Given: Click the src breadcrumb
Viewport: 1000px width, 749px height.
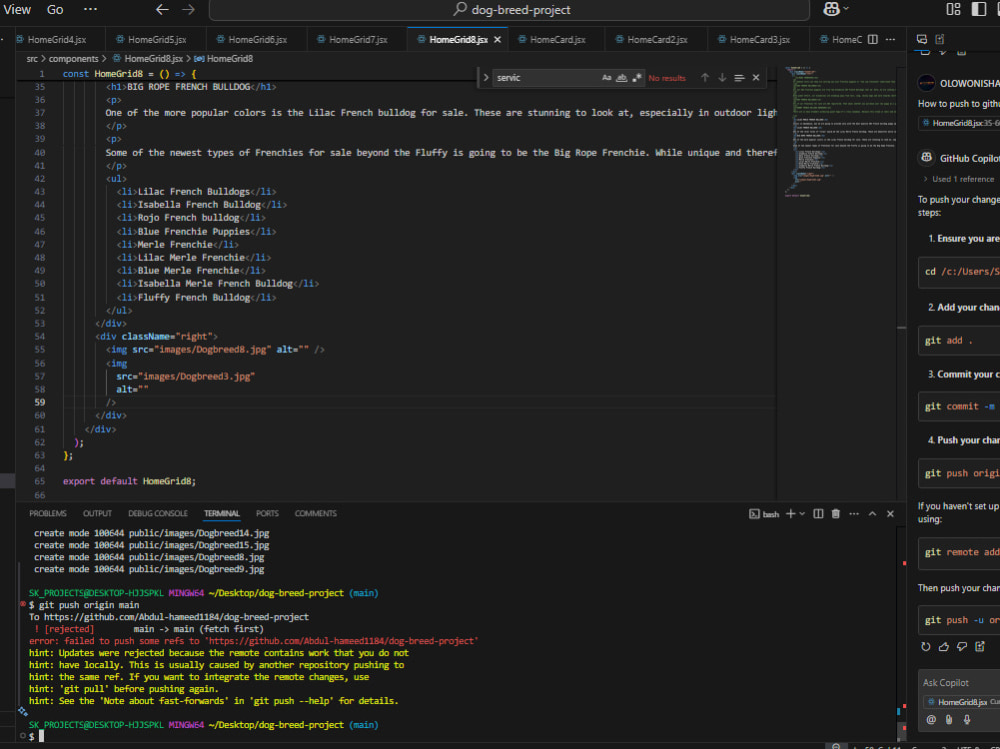Looking at the screenshot, I should 32,59.
